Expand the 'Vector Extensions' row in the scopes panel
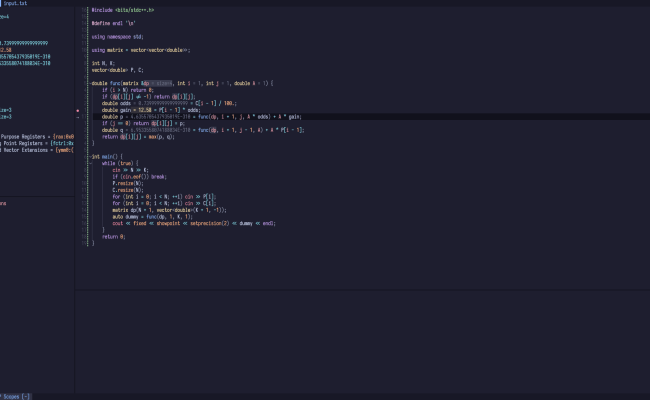Viewport: 650px width, 400px height. point(37,150)
